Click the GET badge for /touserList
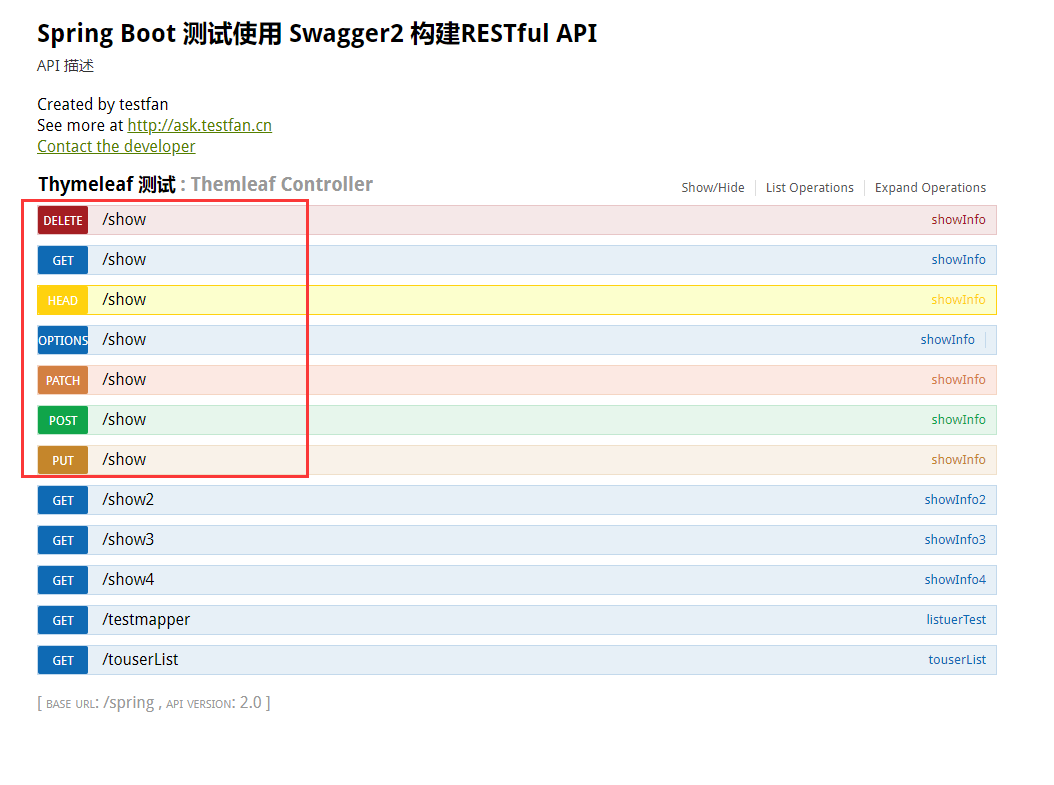This screenshot has width=1054, height=785. tap(63, 660)
